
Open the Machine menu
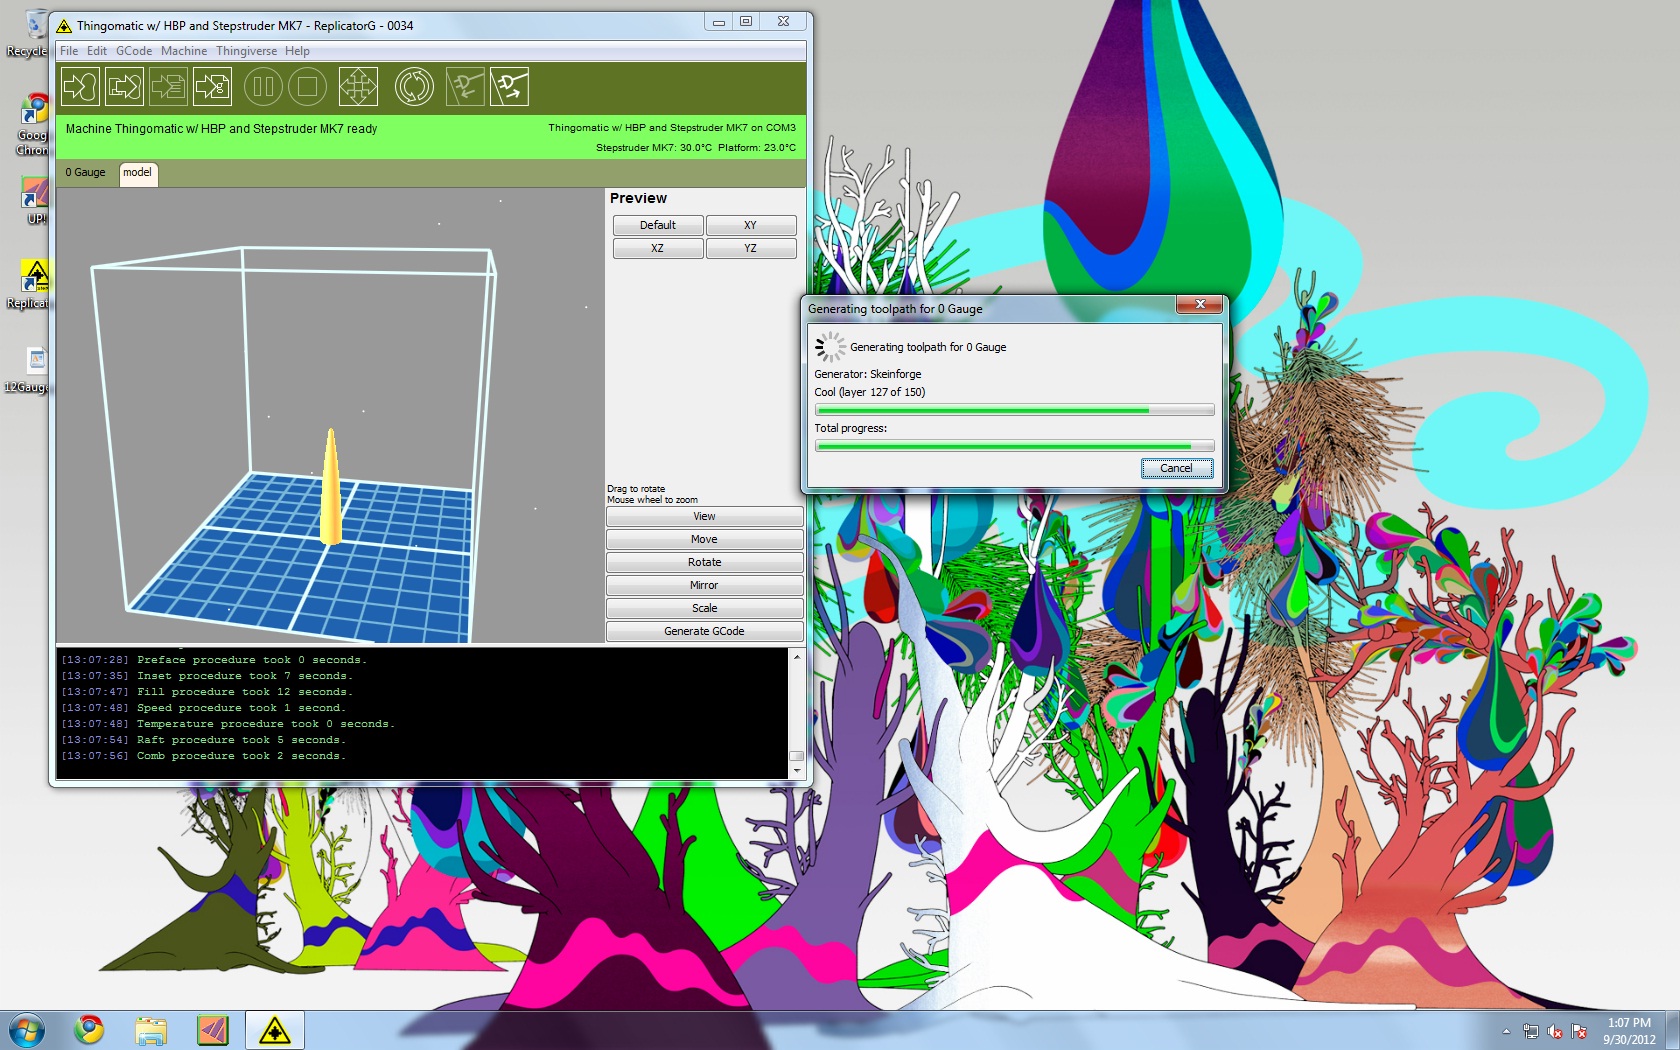[x=184, y=51]
